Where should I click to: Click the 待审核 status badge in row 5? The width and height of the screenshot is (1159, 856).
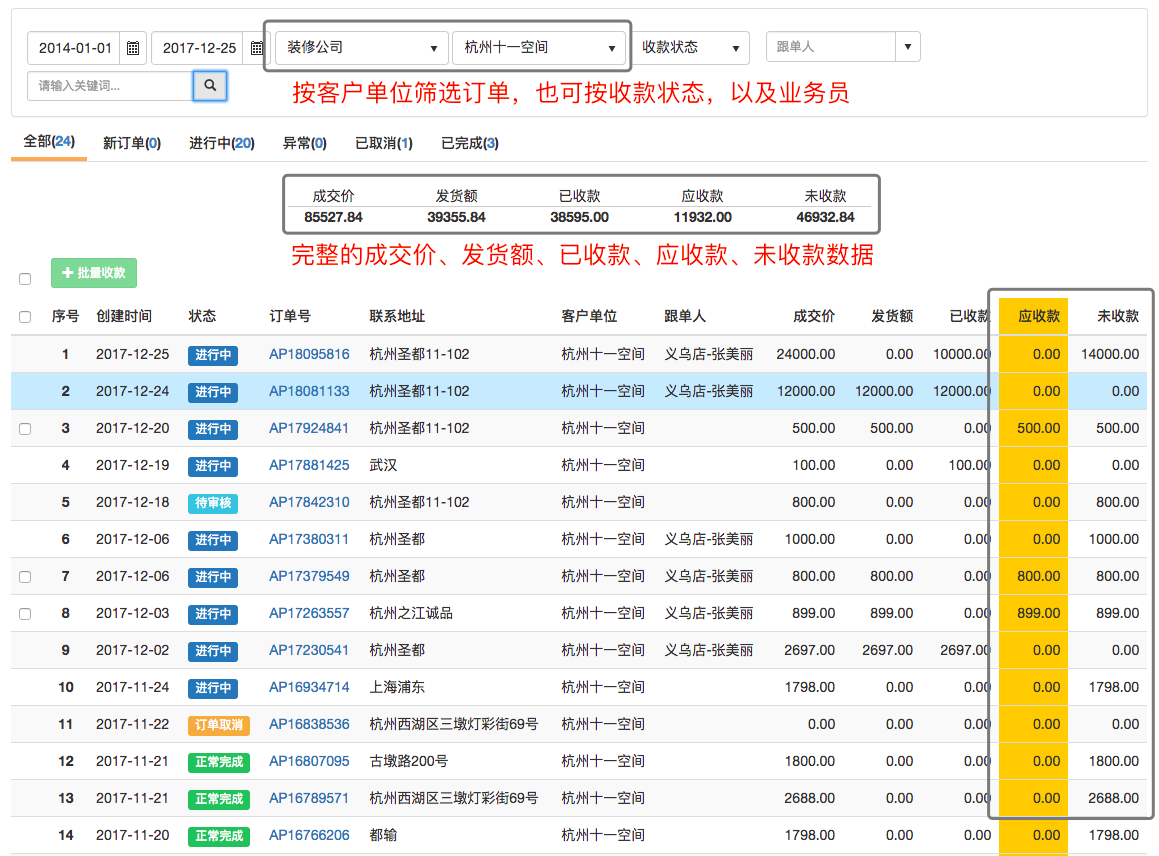click(213, 503)
